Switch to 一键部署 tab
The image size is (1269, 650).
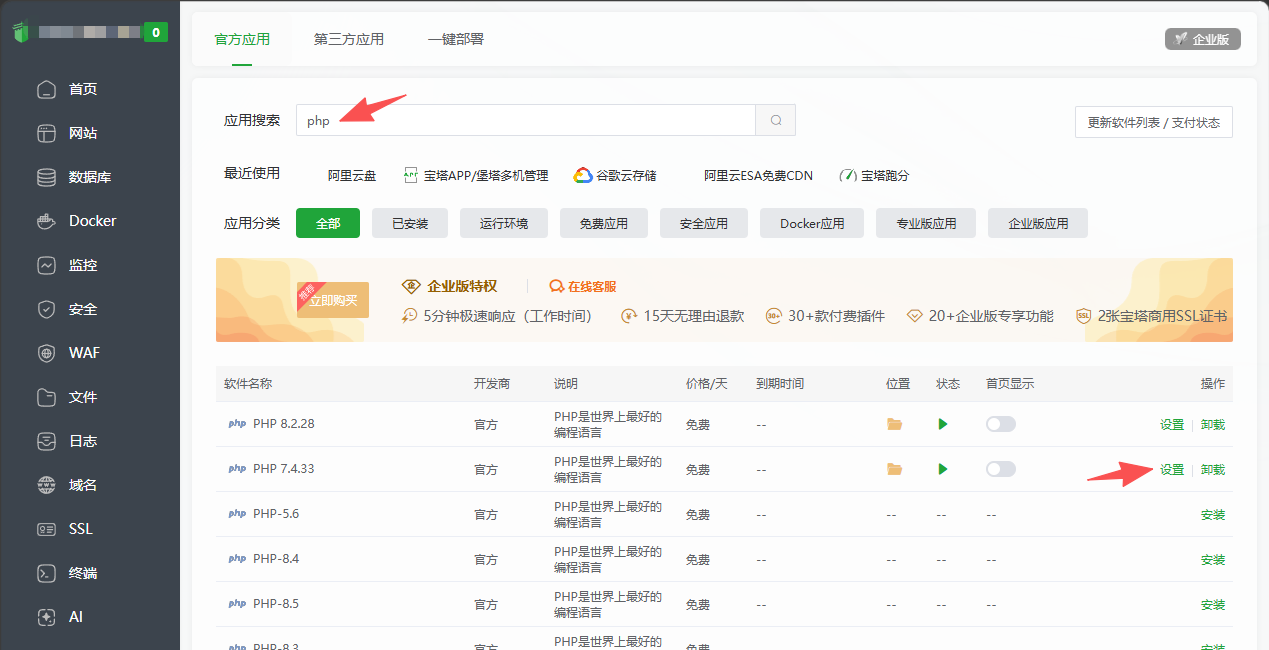(x=456, y=39)
